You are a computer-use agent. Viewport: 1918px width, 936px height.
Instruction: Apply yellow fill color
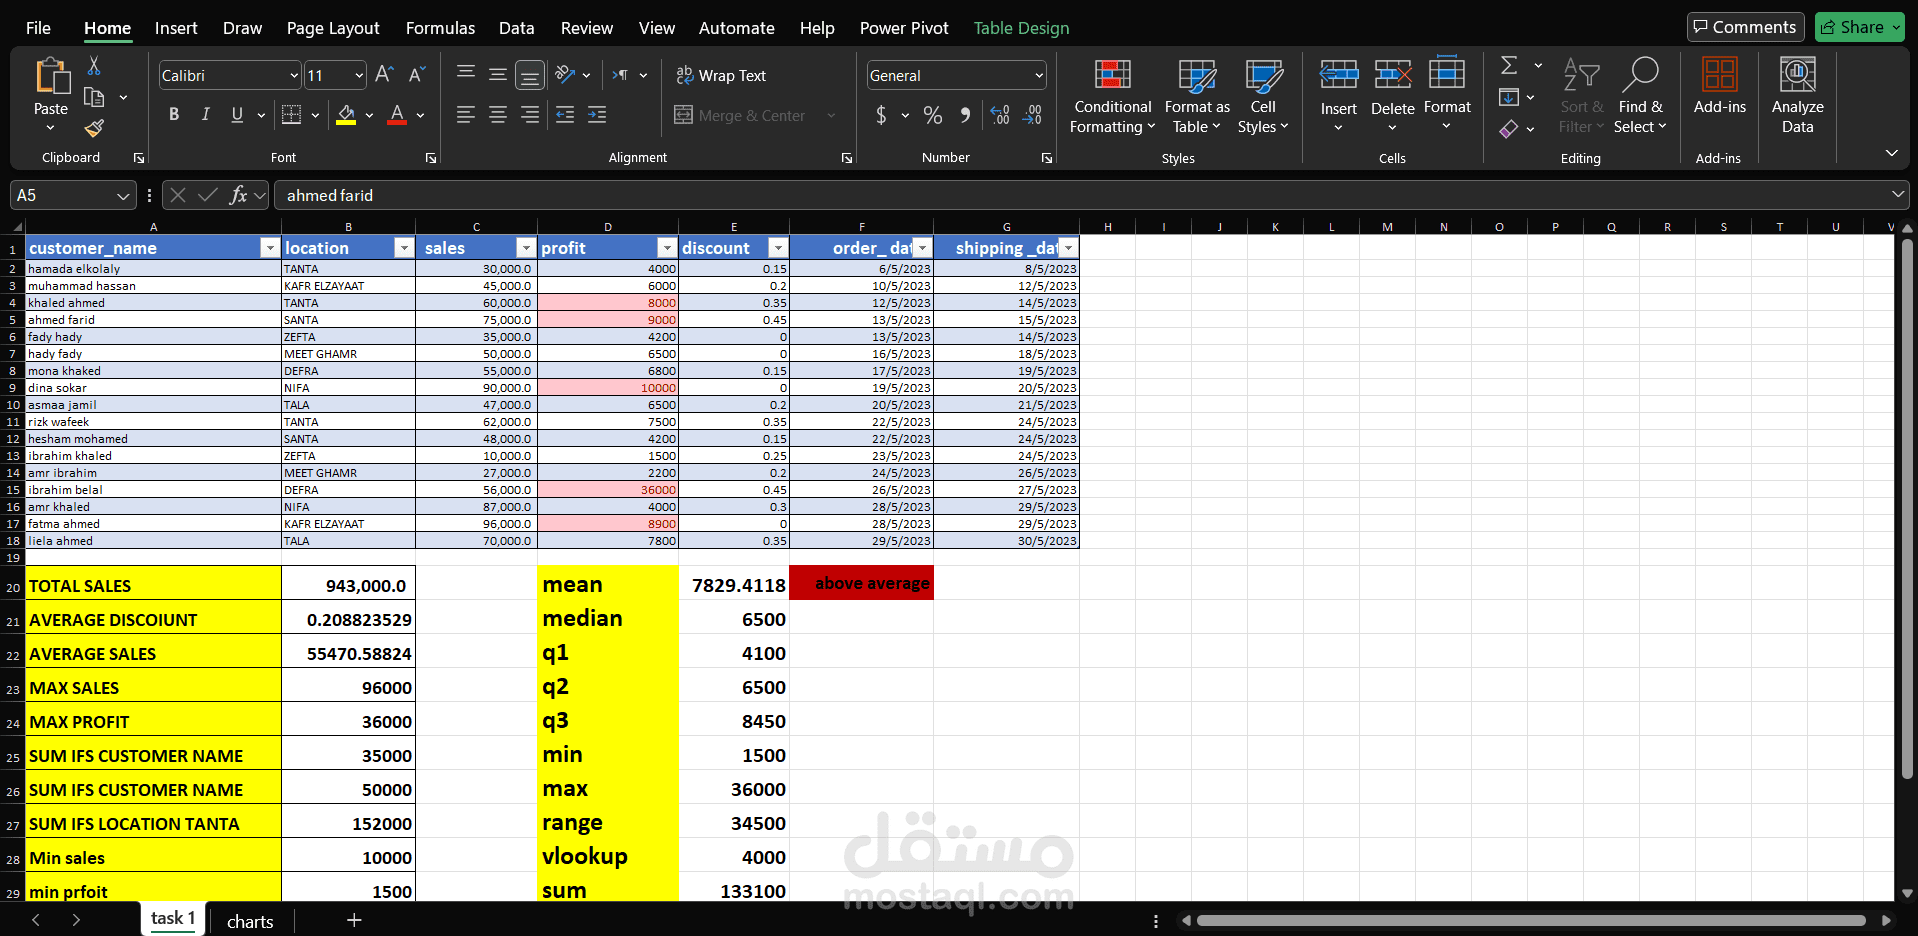346,115
